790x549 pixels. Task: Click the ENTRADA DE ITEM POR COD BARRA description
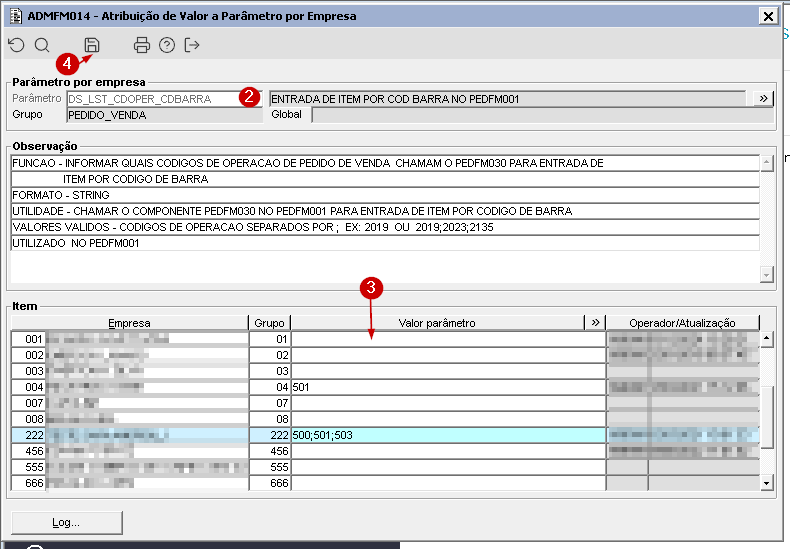(x=507, y=99)
